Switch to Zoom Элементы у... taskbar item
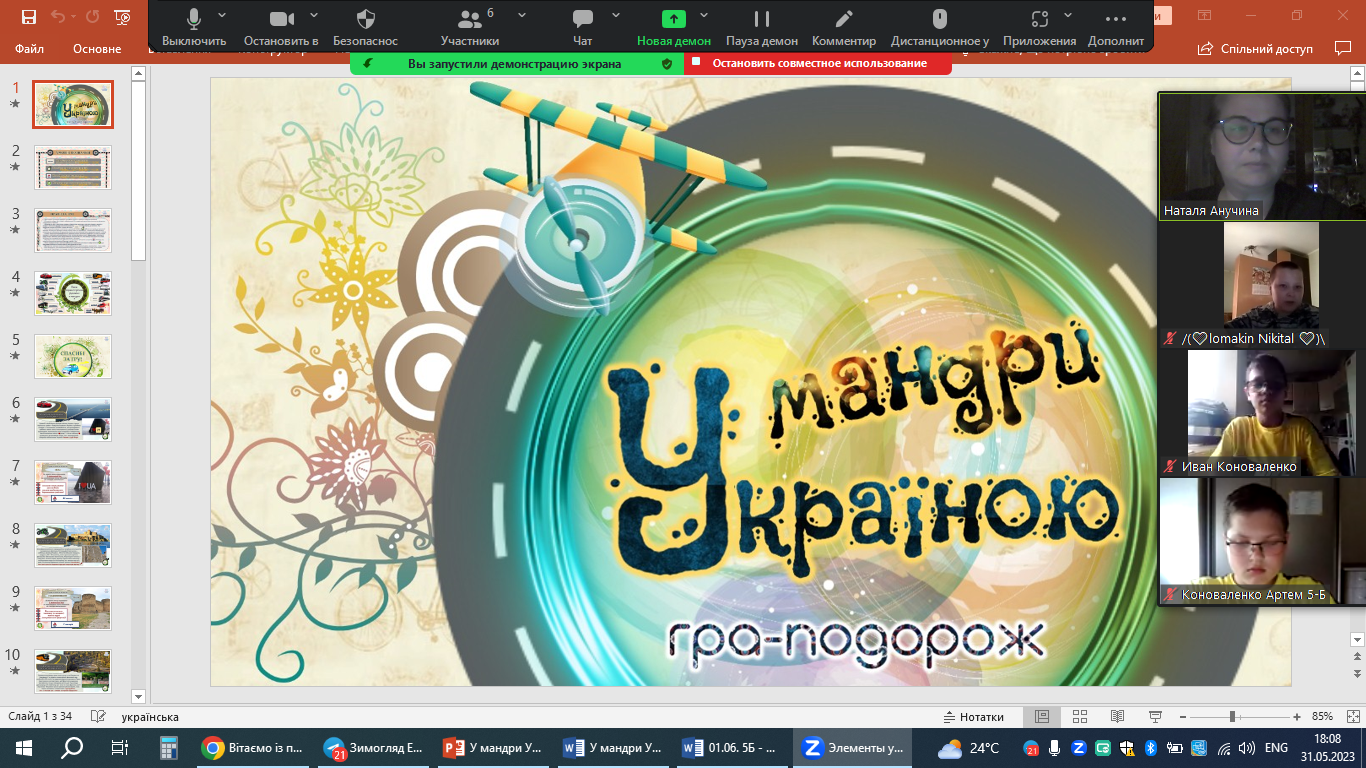Image resolution: width=1366 pixels, height=768 pixels. point(854,747)
